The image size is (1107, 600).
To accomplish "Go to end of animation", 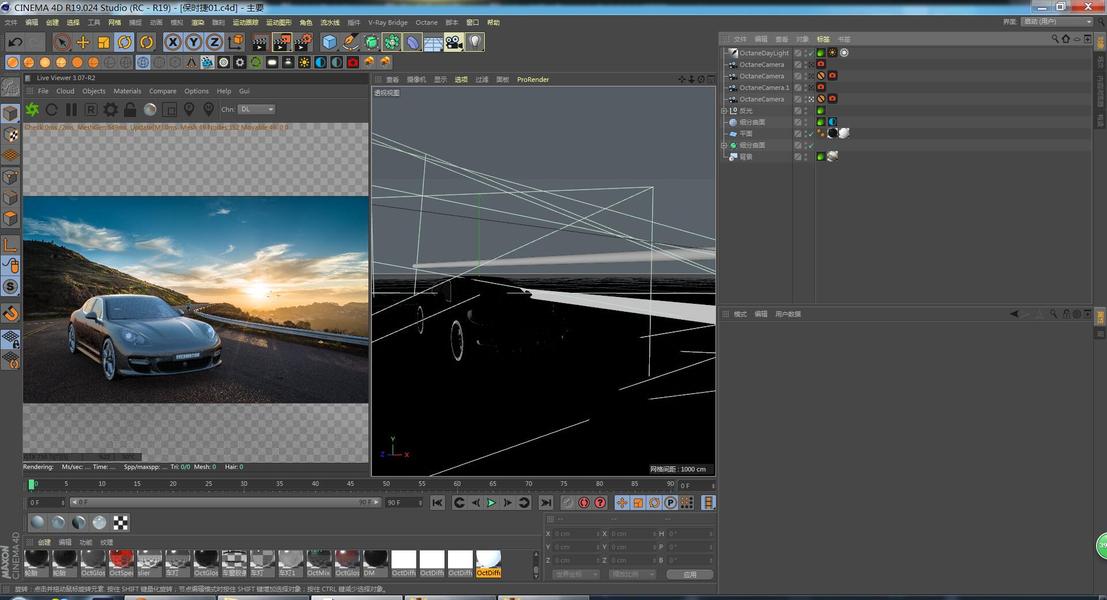I will 546,503.
